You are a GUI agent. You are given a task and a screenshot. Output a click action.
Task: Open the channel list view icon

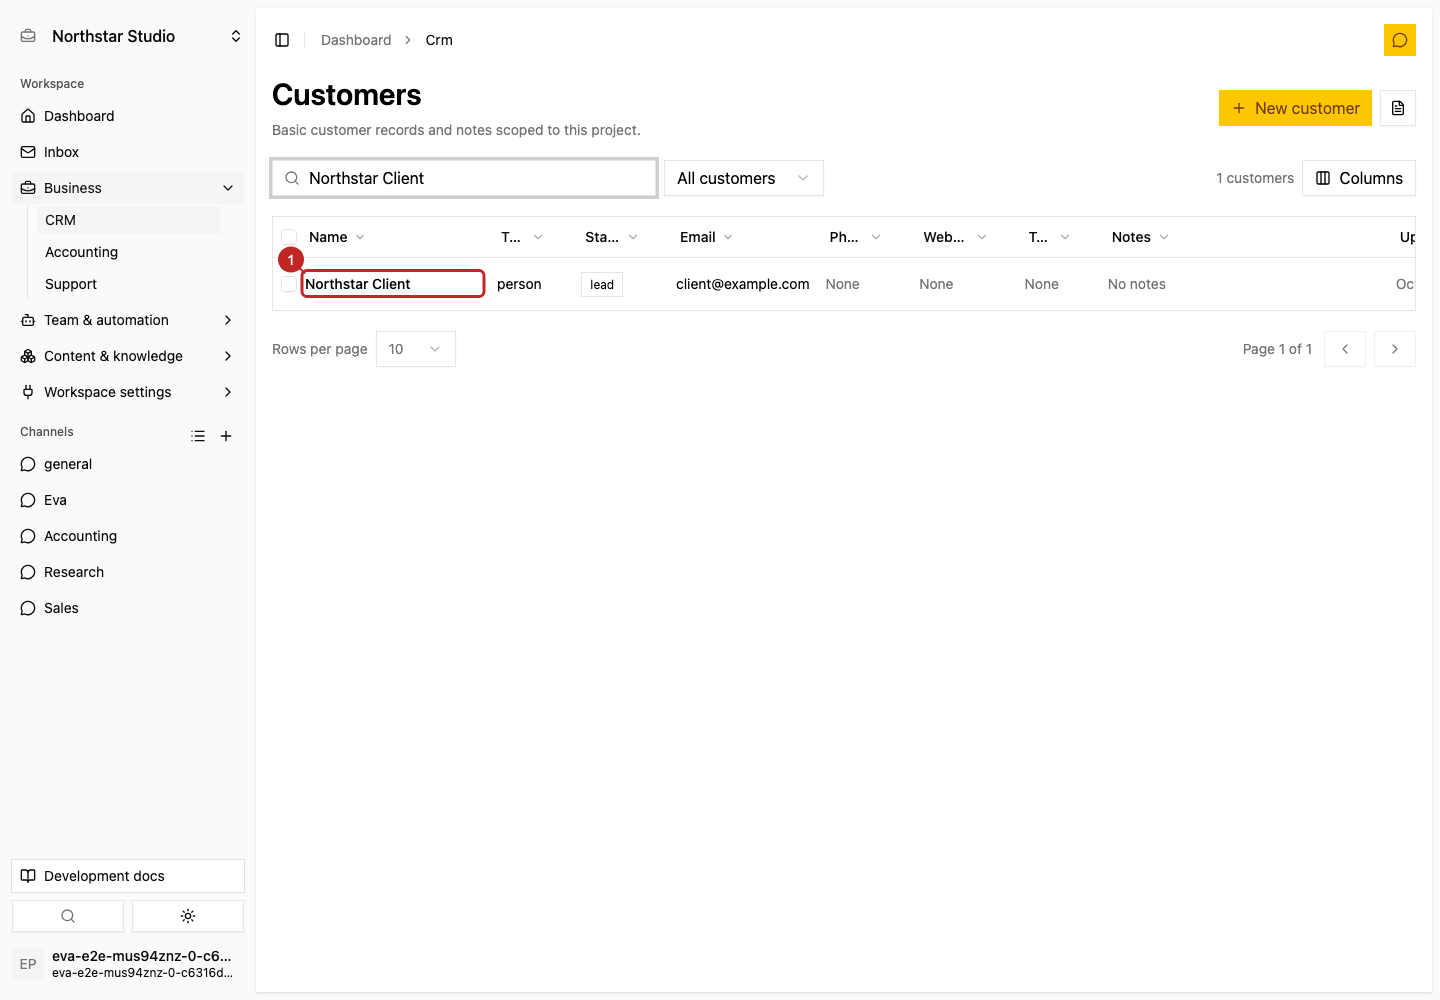(x=198, y=436)
